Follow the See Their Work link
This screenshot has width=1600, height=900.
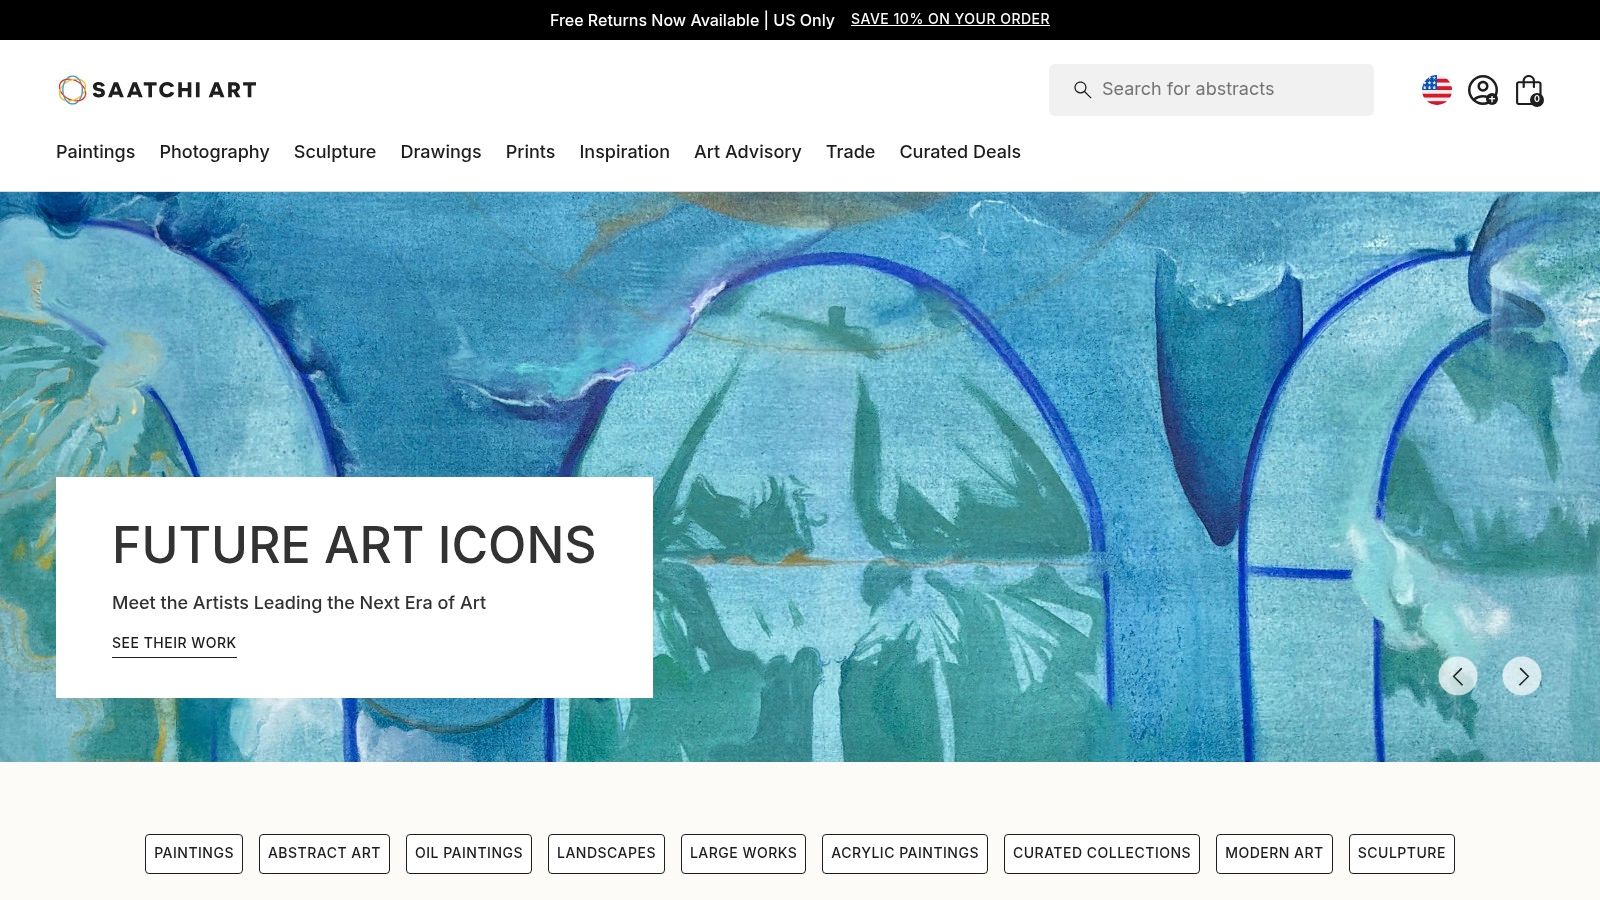point(174,643)
